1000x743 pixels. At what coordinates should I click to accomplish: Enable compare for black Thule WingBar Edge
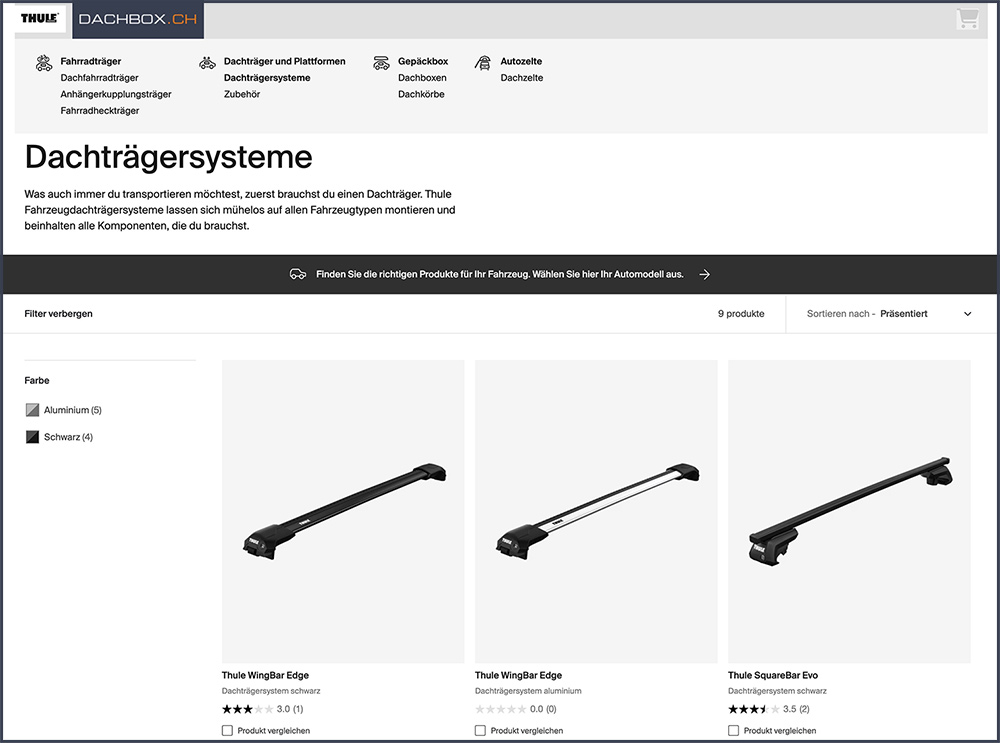pyautogui.click(x=228, y=731)
